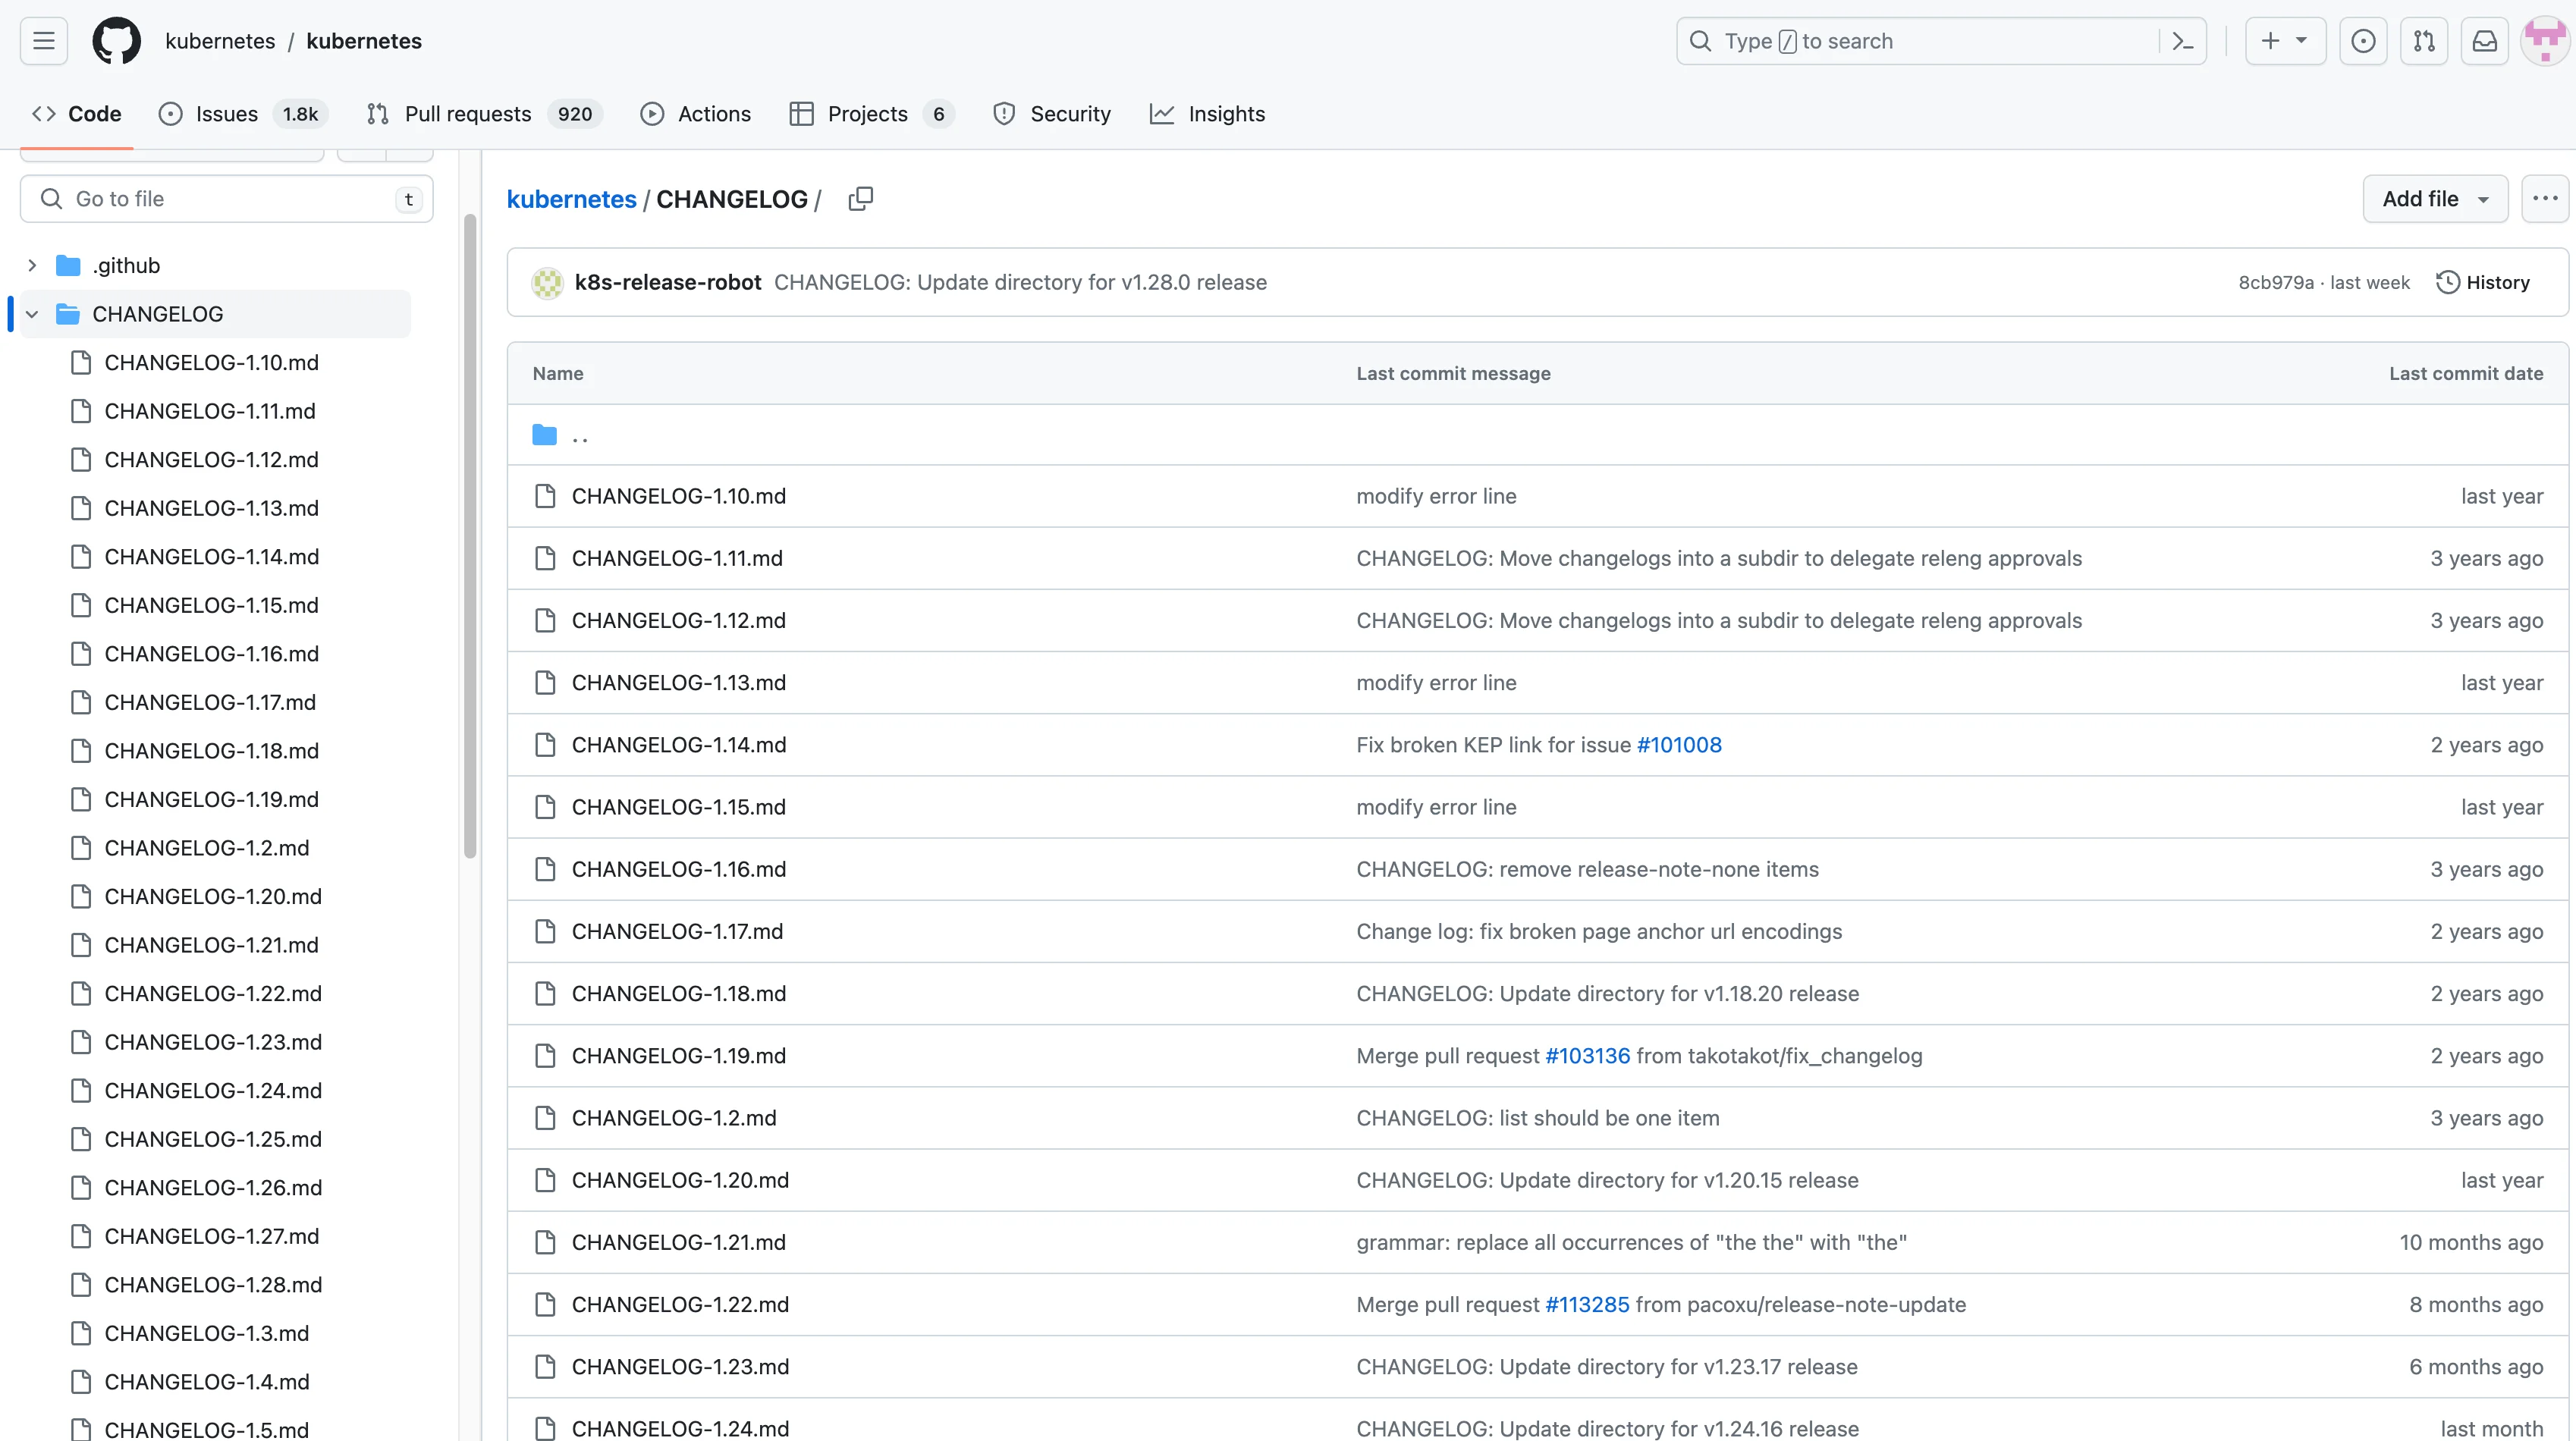Copy the CHANGELOG directory path

point(860,199)
